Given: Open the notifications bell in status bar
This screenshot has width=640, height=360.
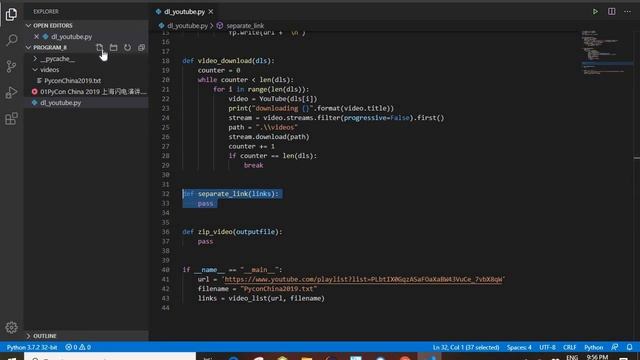Looking at the screenshot, I should (x=629, y=347).
